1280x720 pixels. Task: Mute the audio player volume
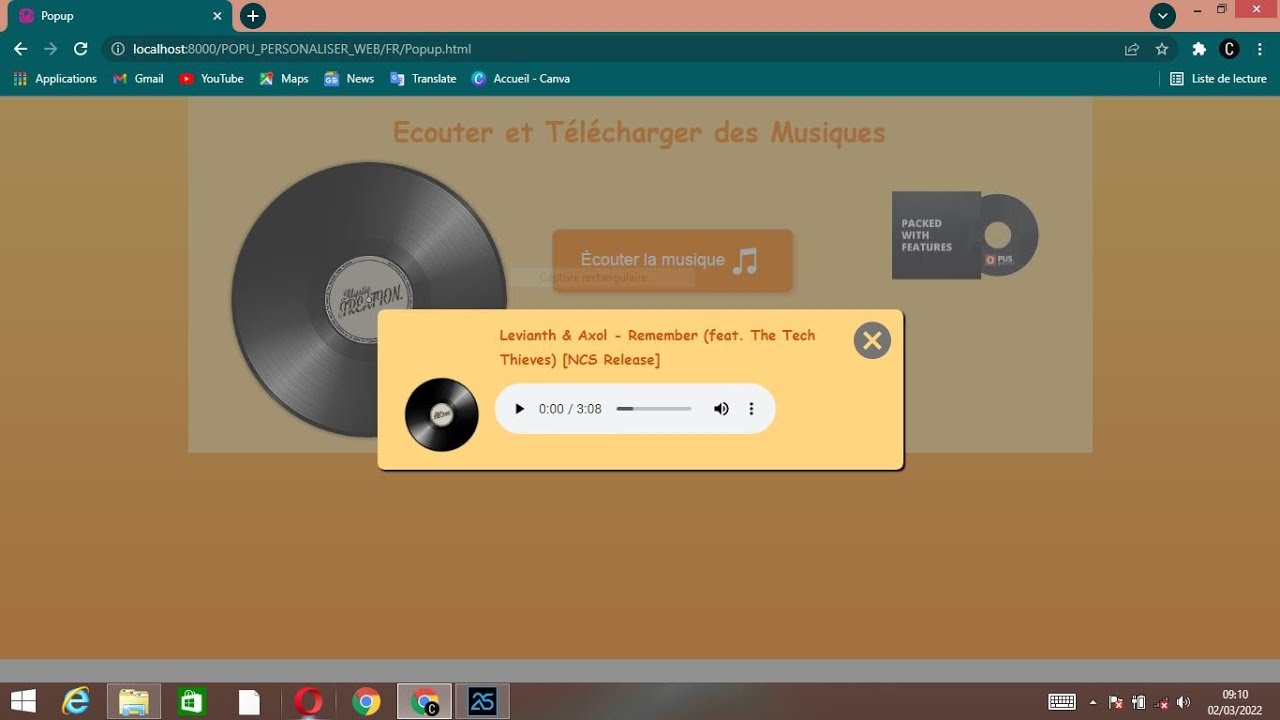(721, 409)
